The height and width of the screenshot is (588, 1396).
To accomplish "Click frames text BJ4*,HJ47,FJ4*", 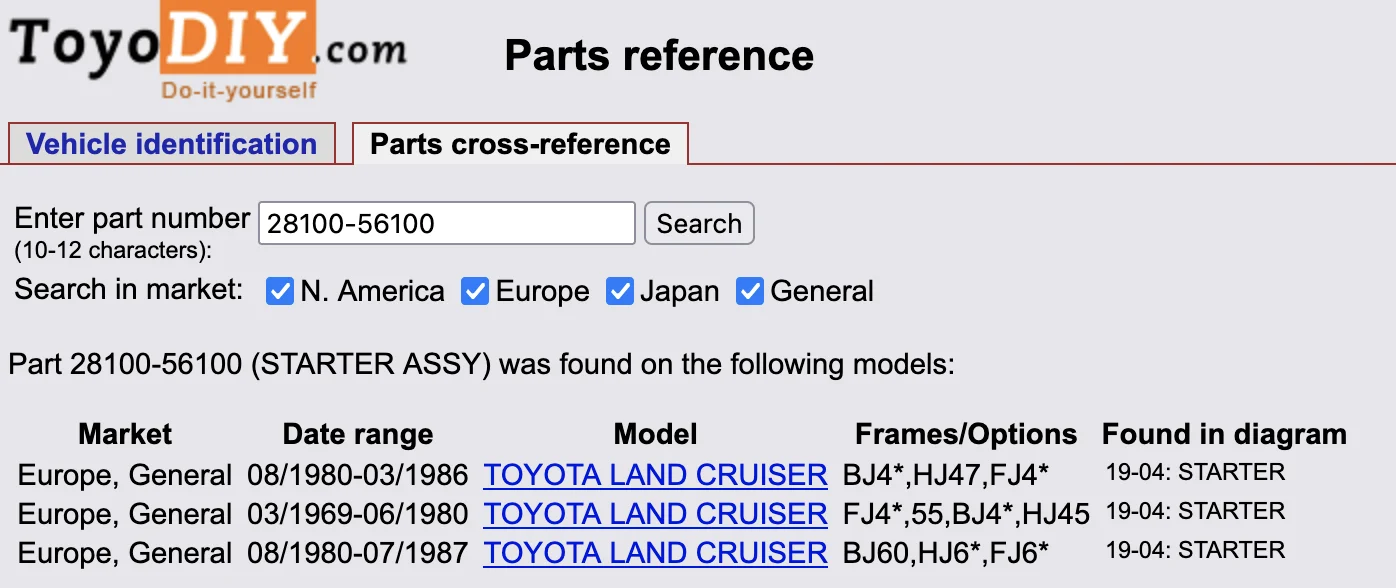I will pos(945,475).
